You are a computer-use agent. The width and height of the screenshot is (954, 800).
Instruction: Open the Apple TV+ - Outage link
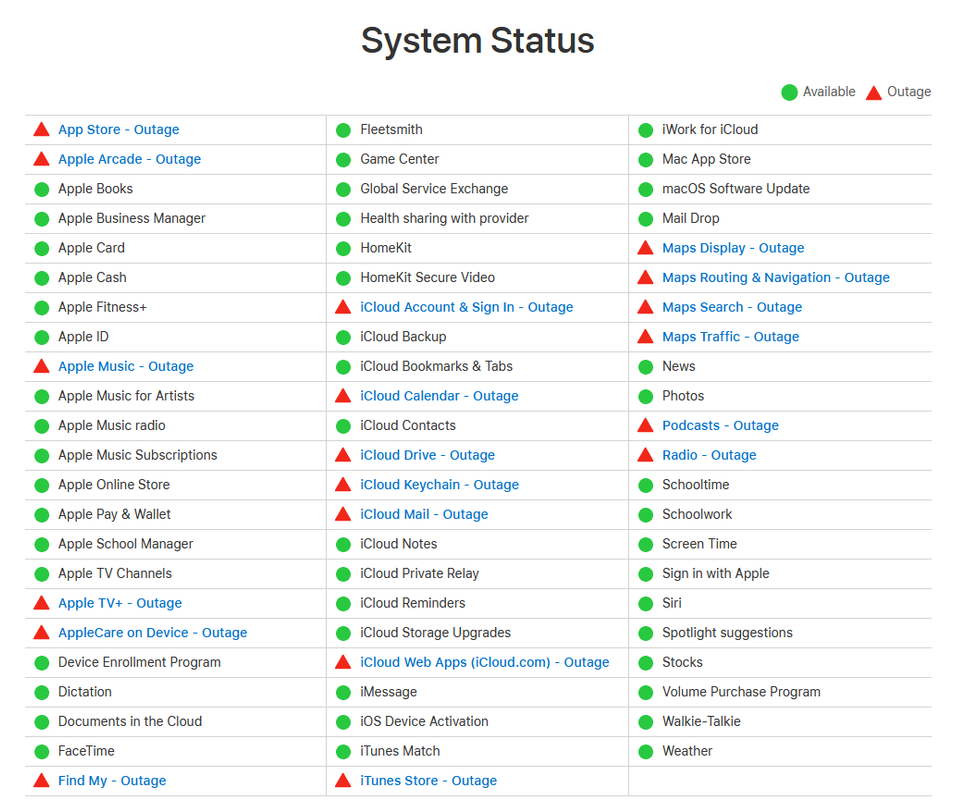(x=120, y=603)
